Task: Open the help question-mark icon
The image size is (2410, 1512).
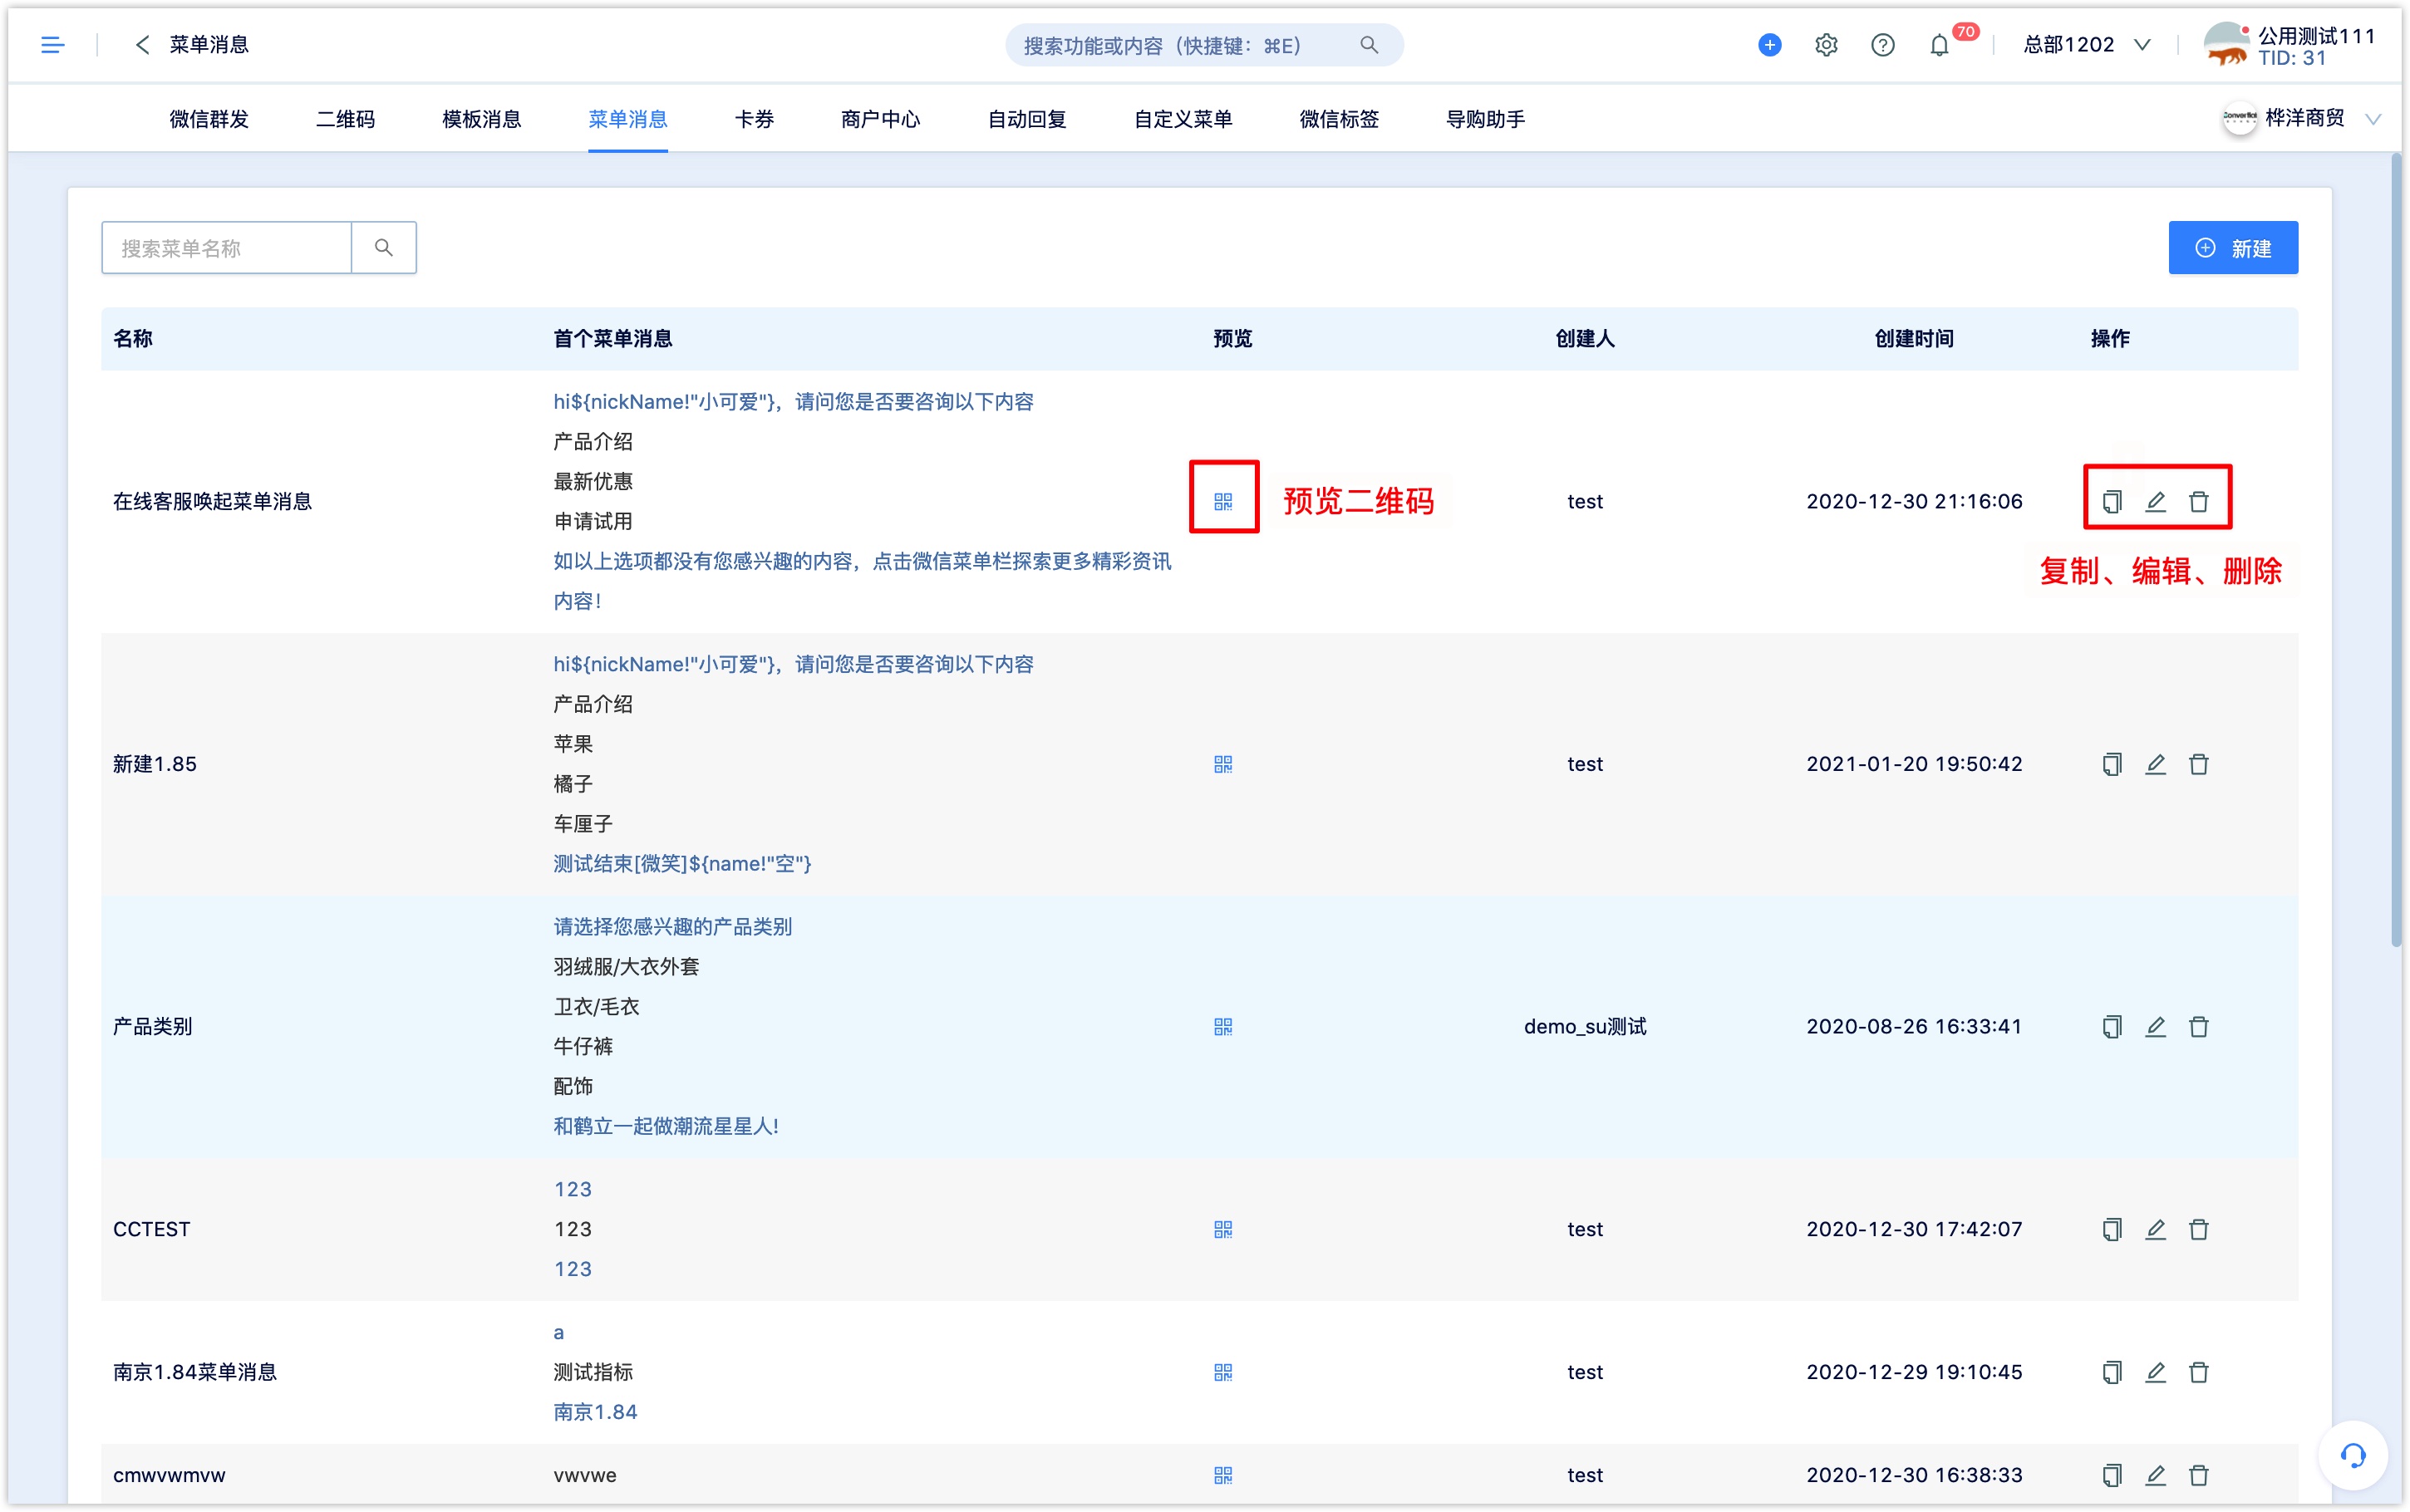Action: click(x=1882, y=45)
